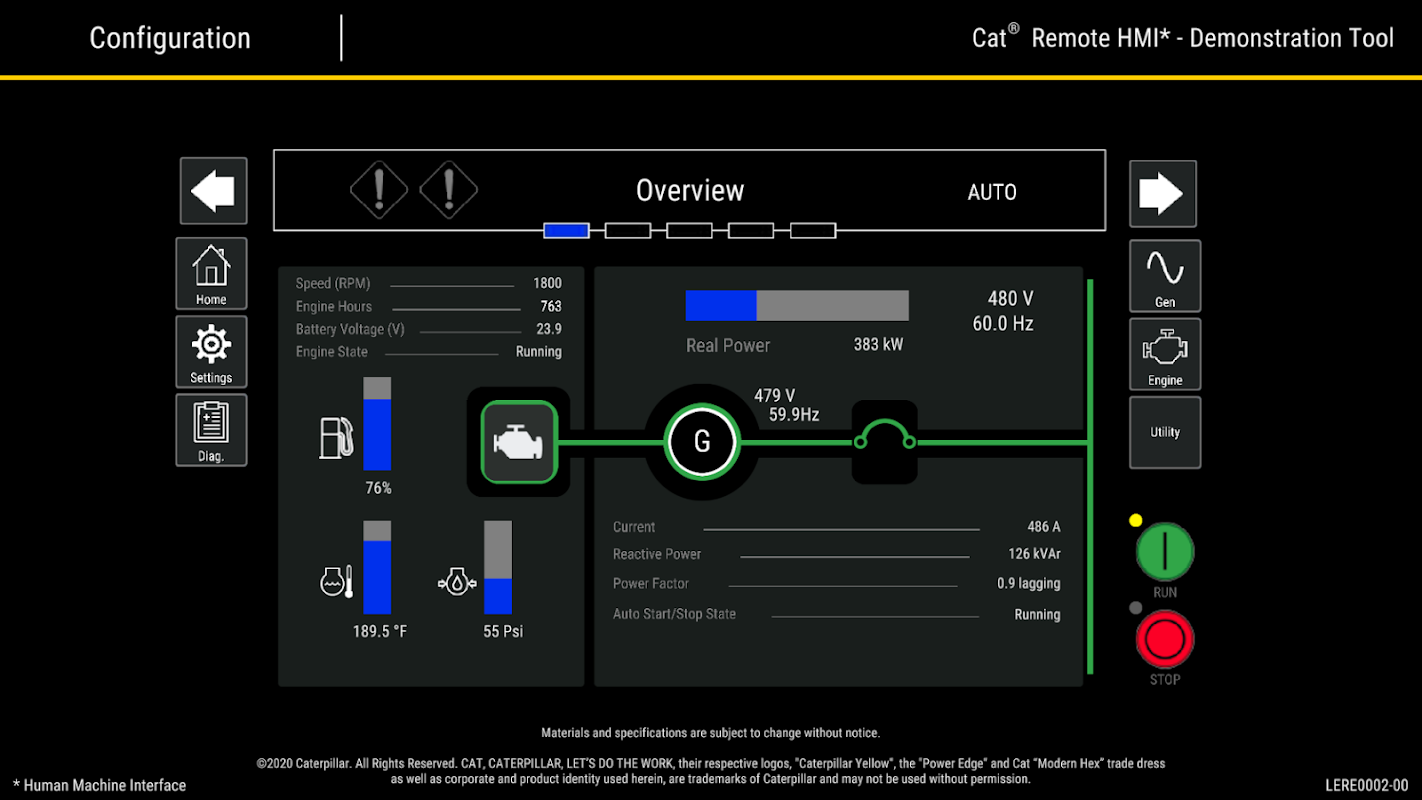
Task: Click the Speed (RPM) label
Action: (x=333, y=283)
